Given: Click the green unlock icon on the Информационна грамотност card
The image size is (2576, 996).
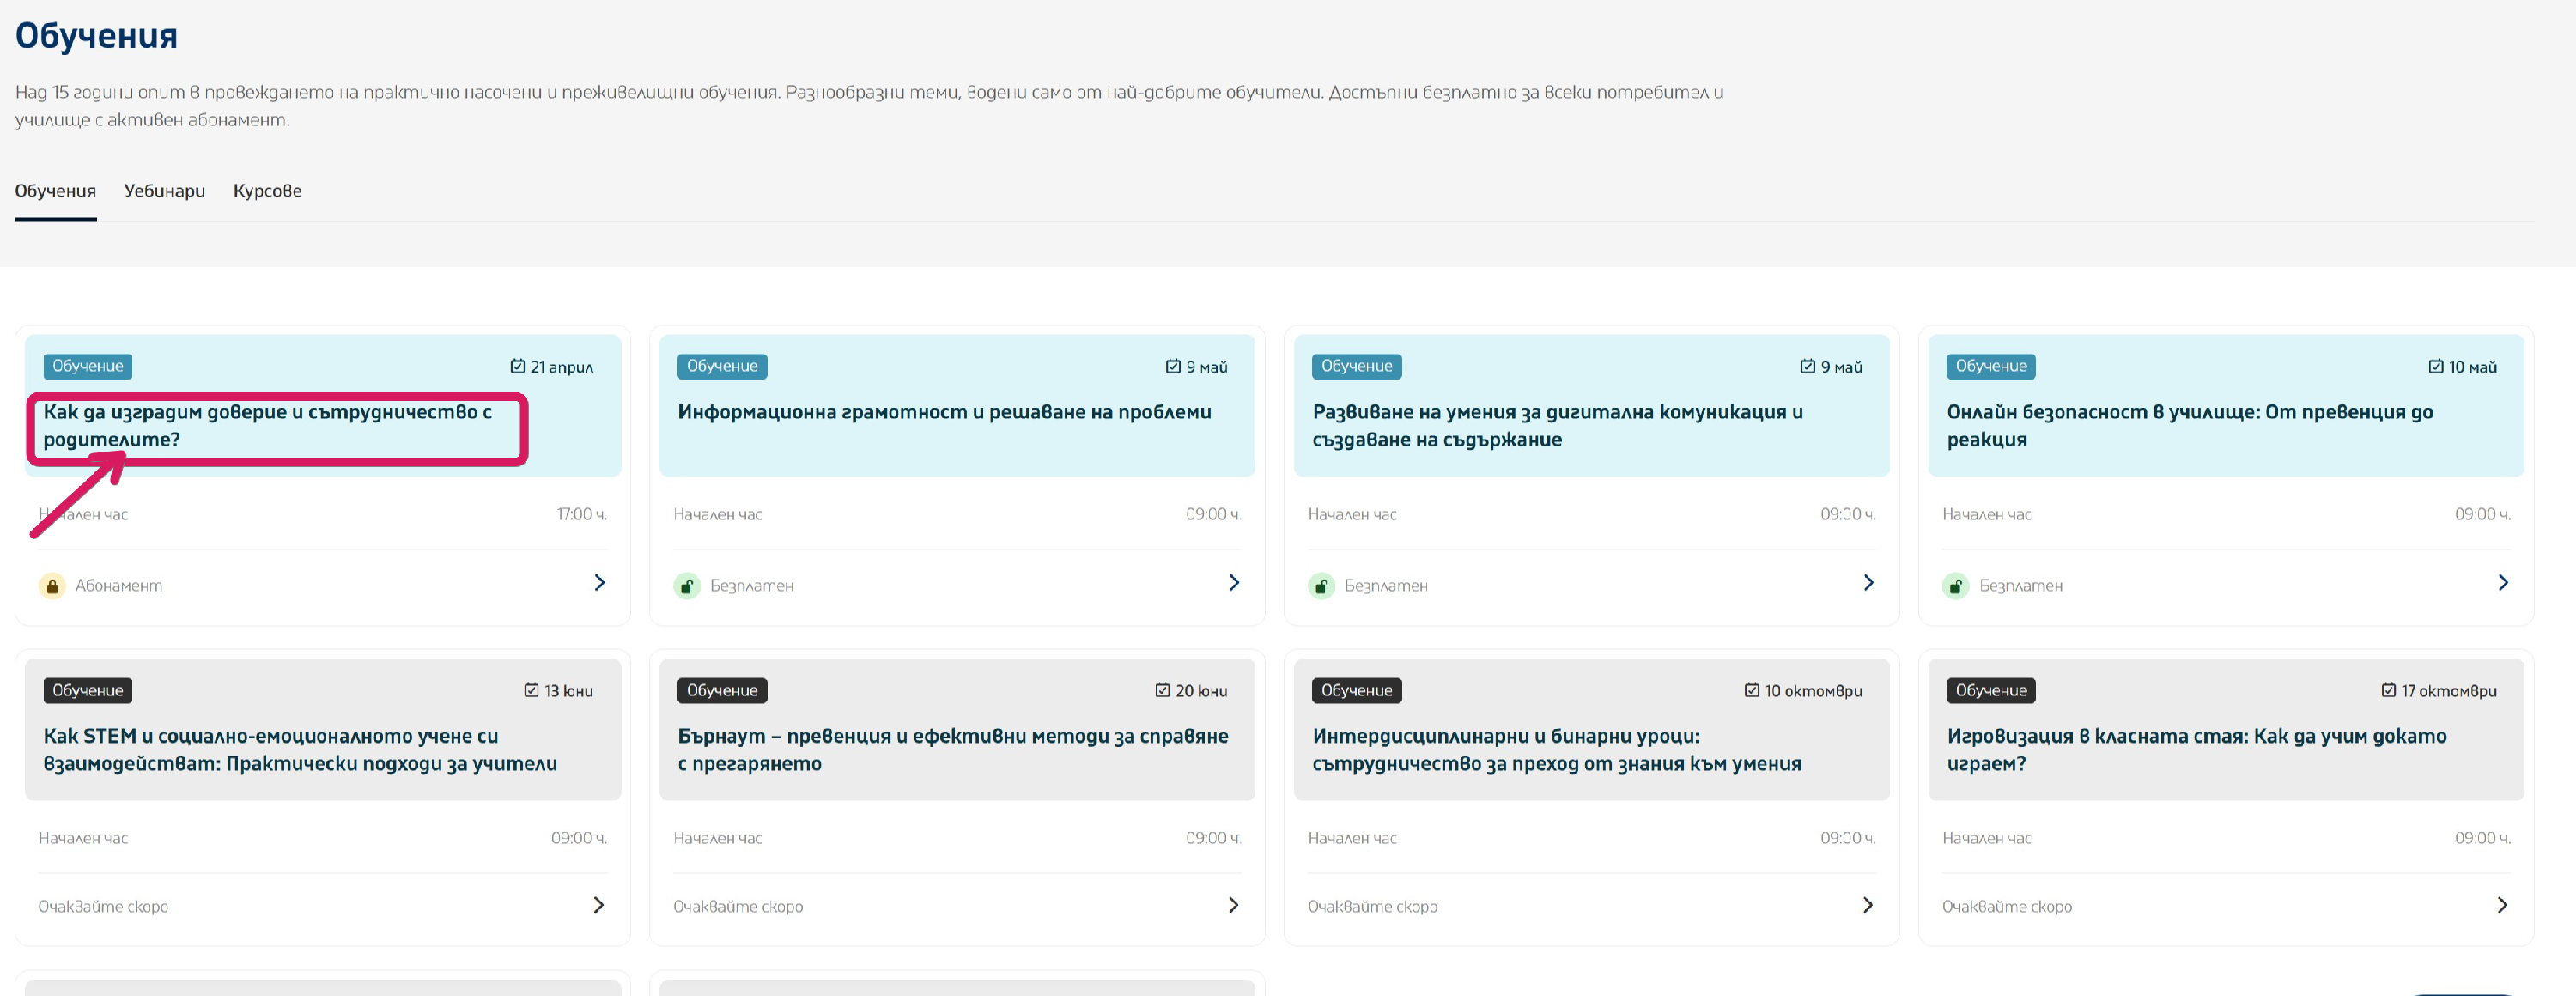Looking at the screenshot, I should click(686, 586).
